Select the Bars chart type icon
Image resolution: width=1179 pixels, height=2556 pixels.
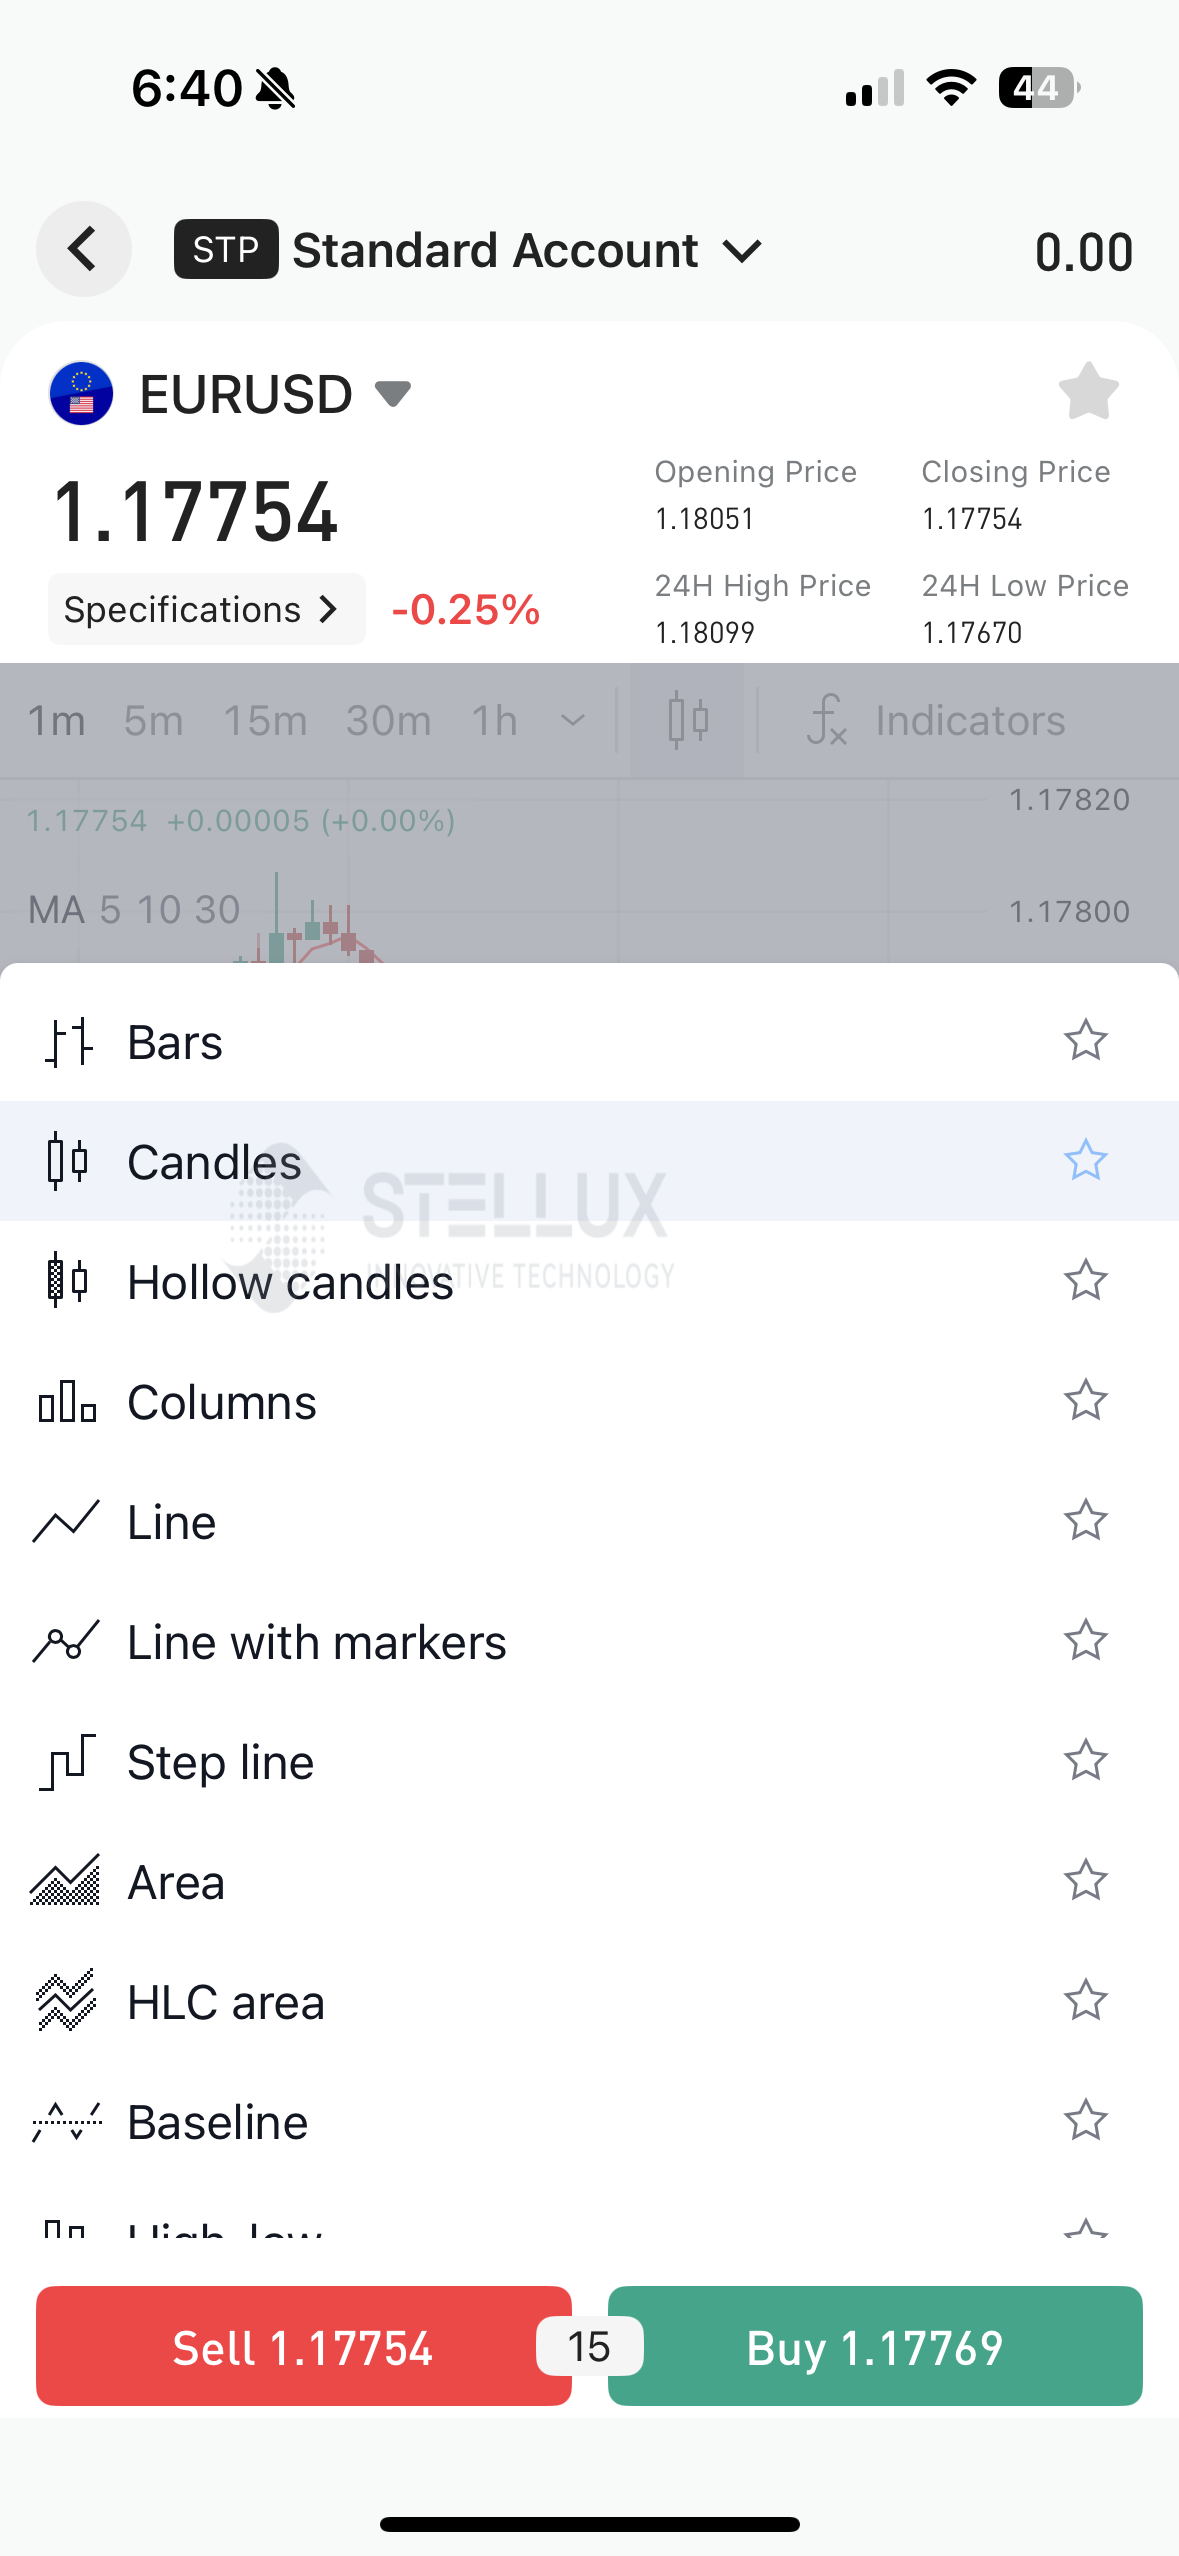pyautogui.click(x=68, y=1042)
